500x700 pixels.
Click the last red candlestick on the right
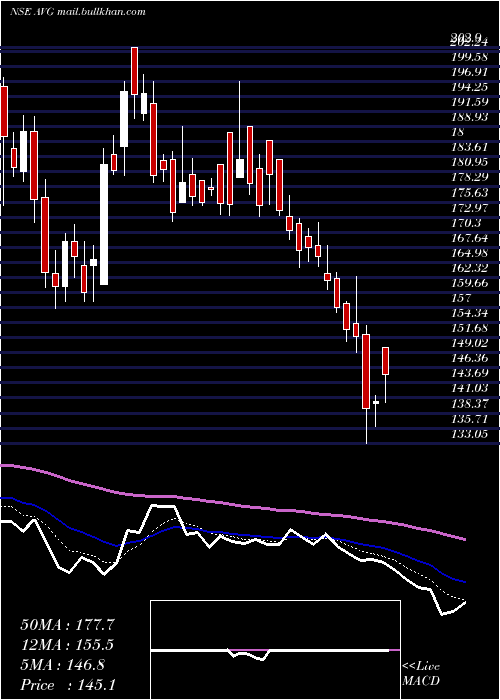[385, 361]
